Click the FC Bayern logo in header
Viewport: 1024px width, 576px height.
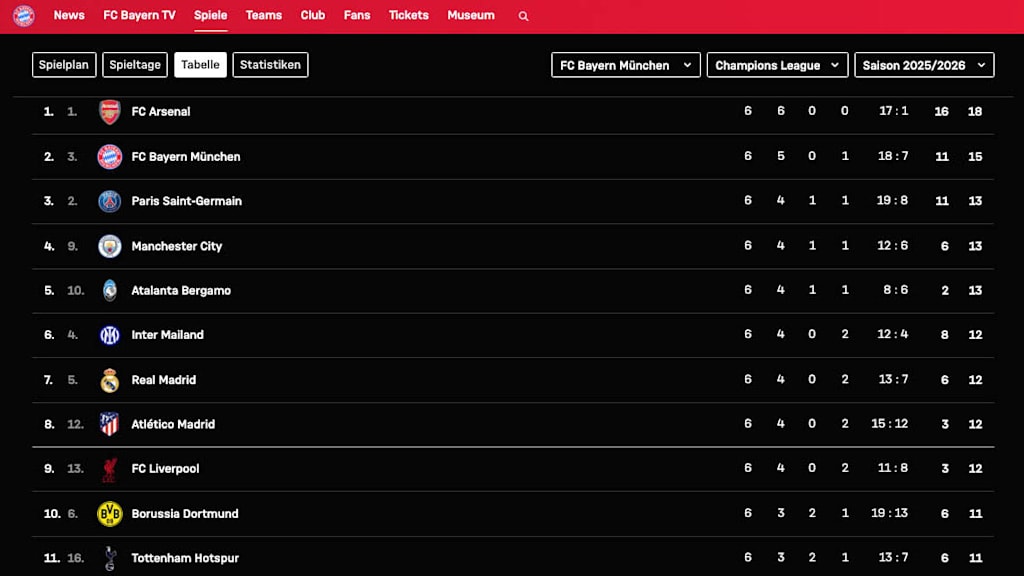23,16
